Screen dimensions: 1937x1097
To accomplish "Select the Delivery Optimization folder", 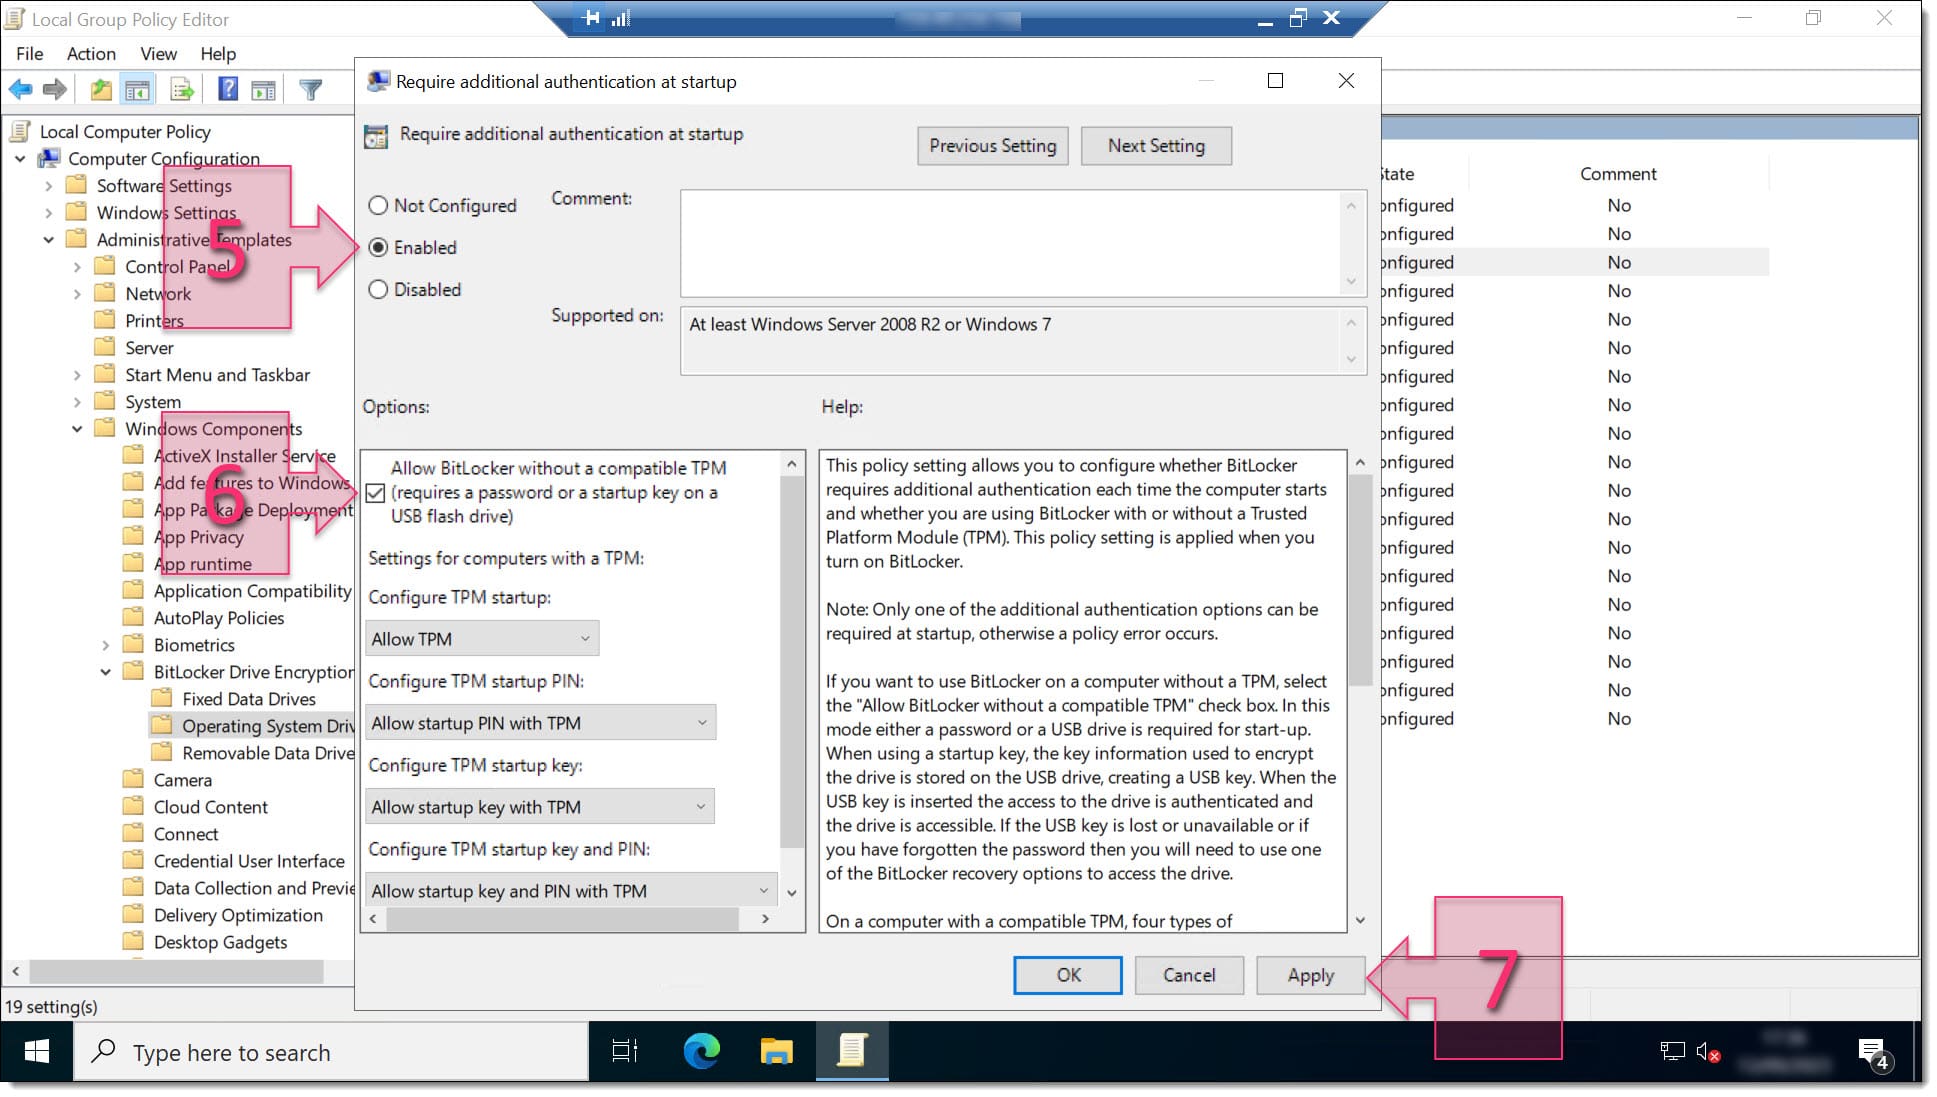I will pyautogui.click(x=238, y=915).
